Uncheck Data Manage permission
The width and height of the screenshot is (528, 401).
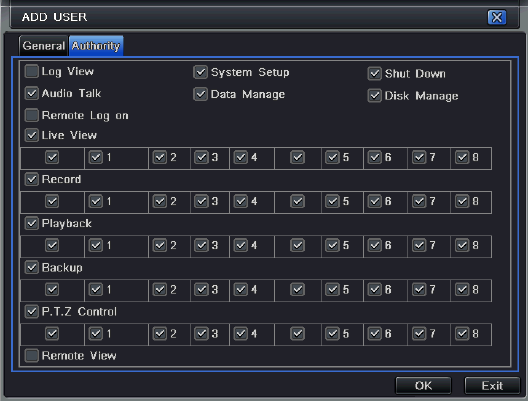[x=200, y=94]
